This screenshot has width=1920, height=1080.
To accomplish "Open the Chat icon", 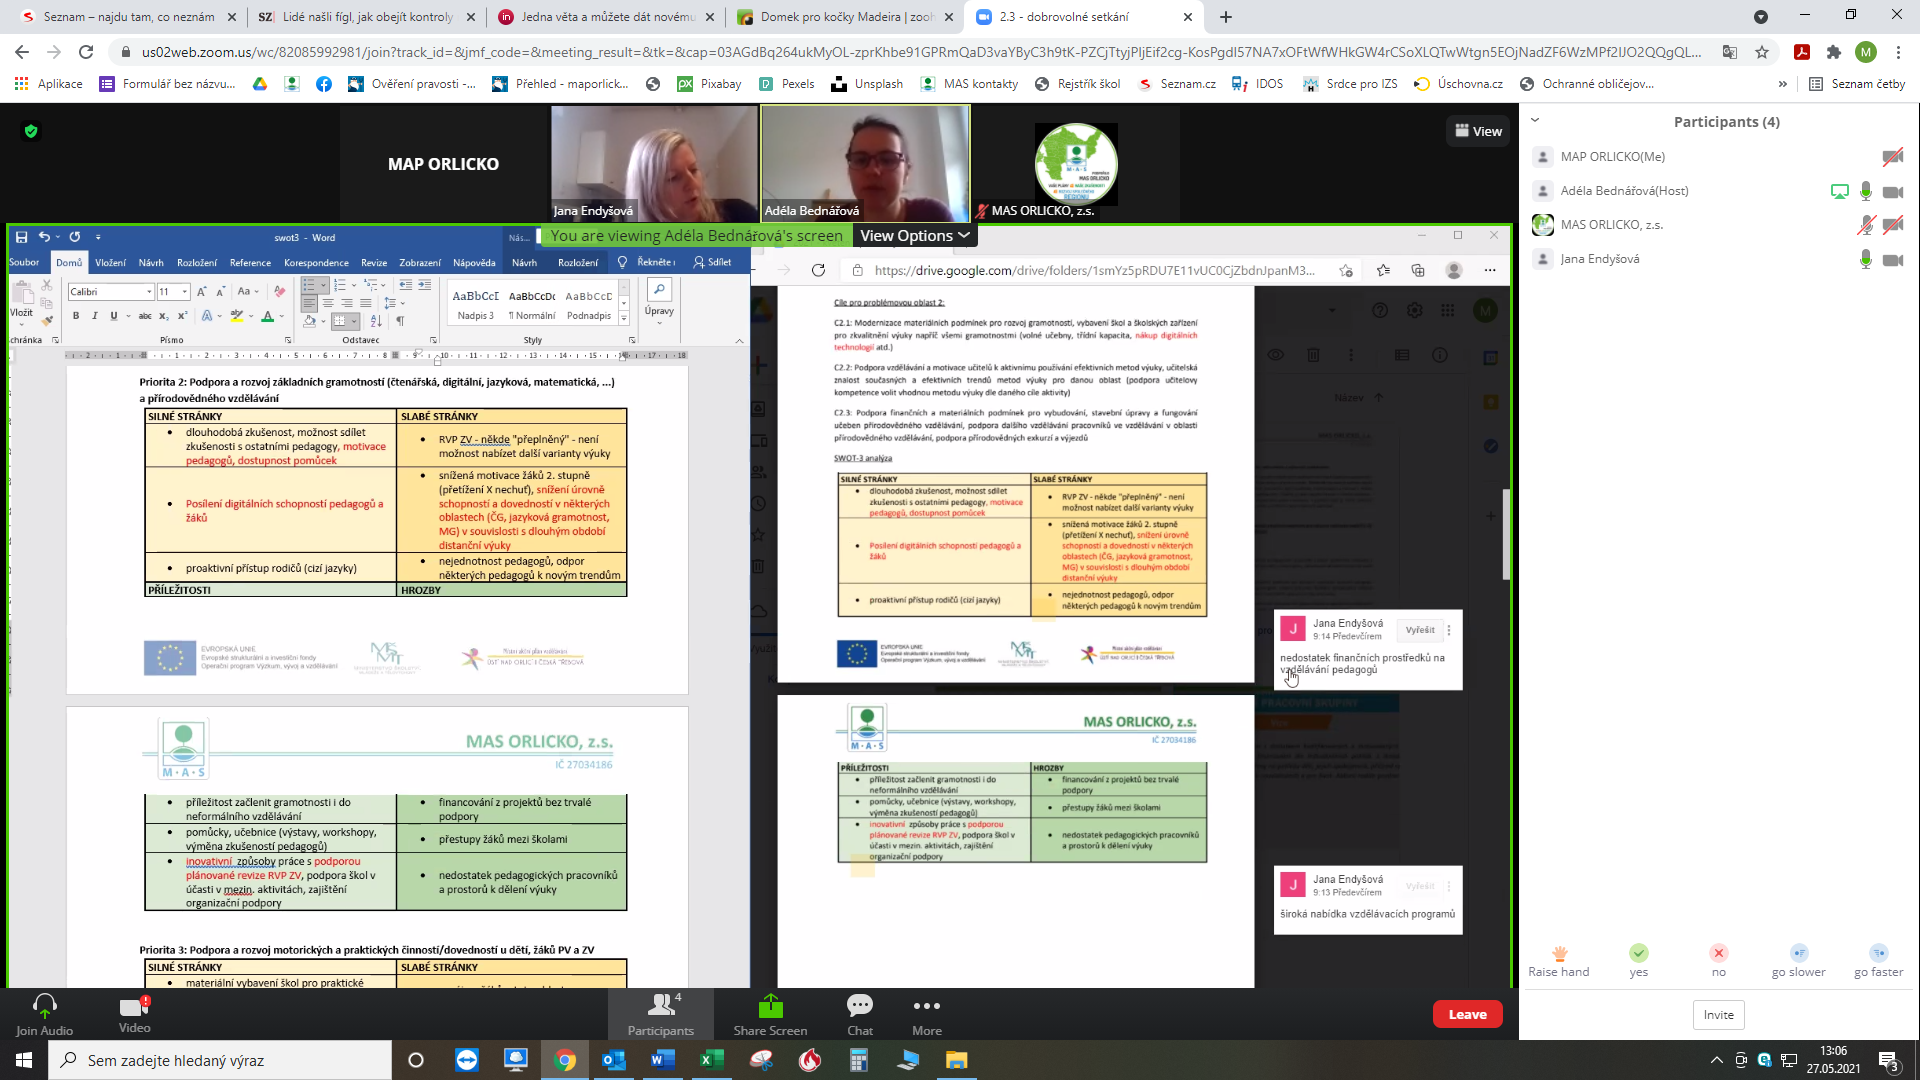I will point(860,1006).
